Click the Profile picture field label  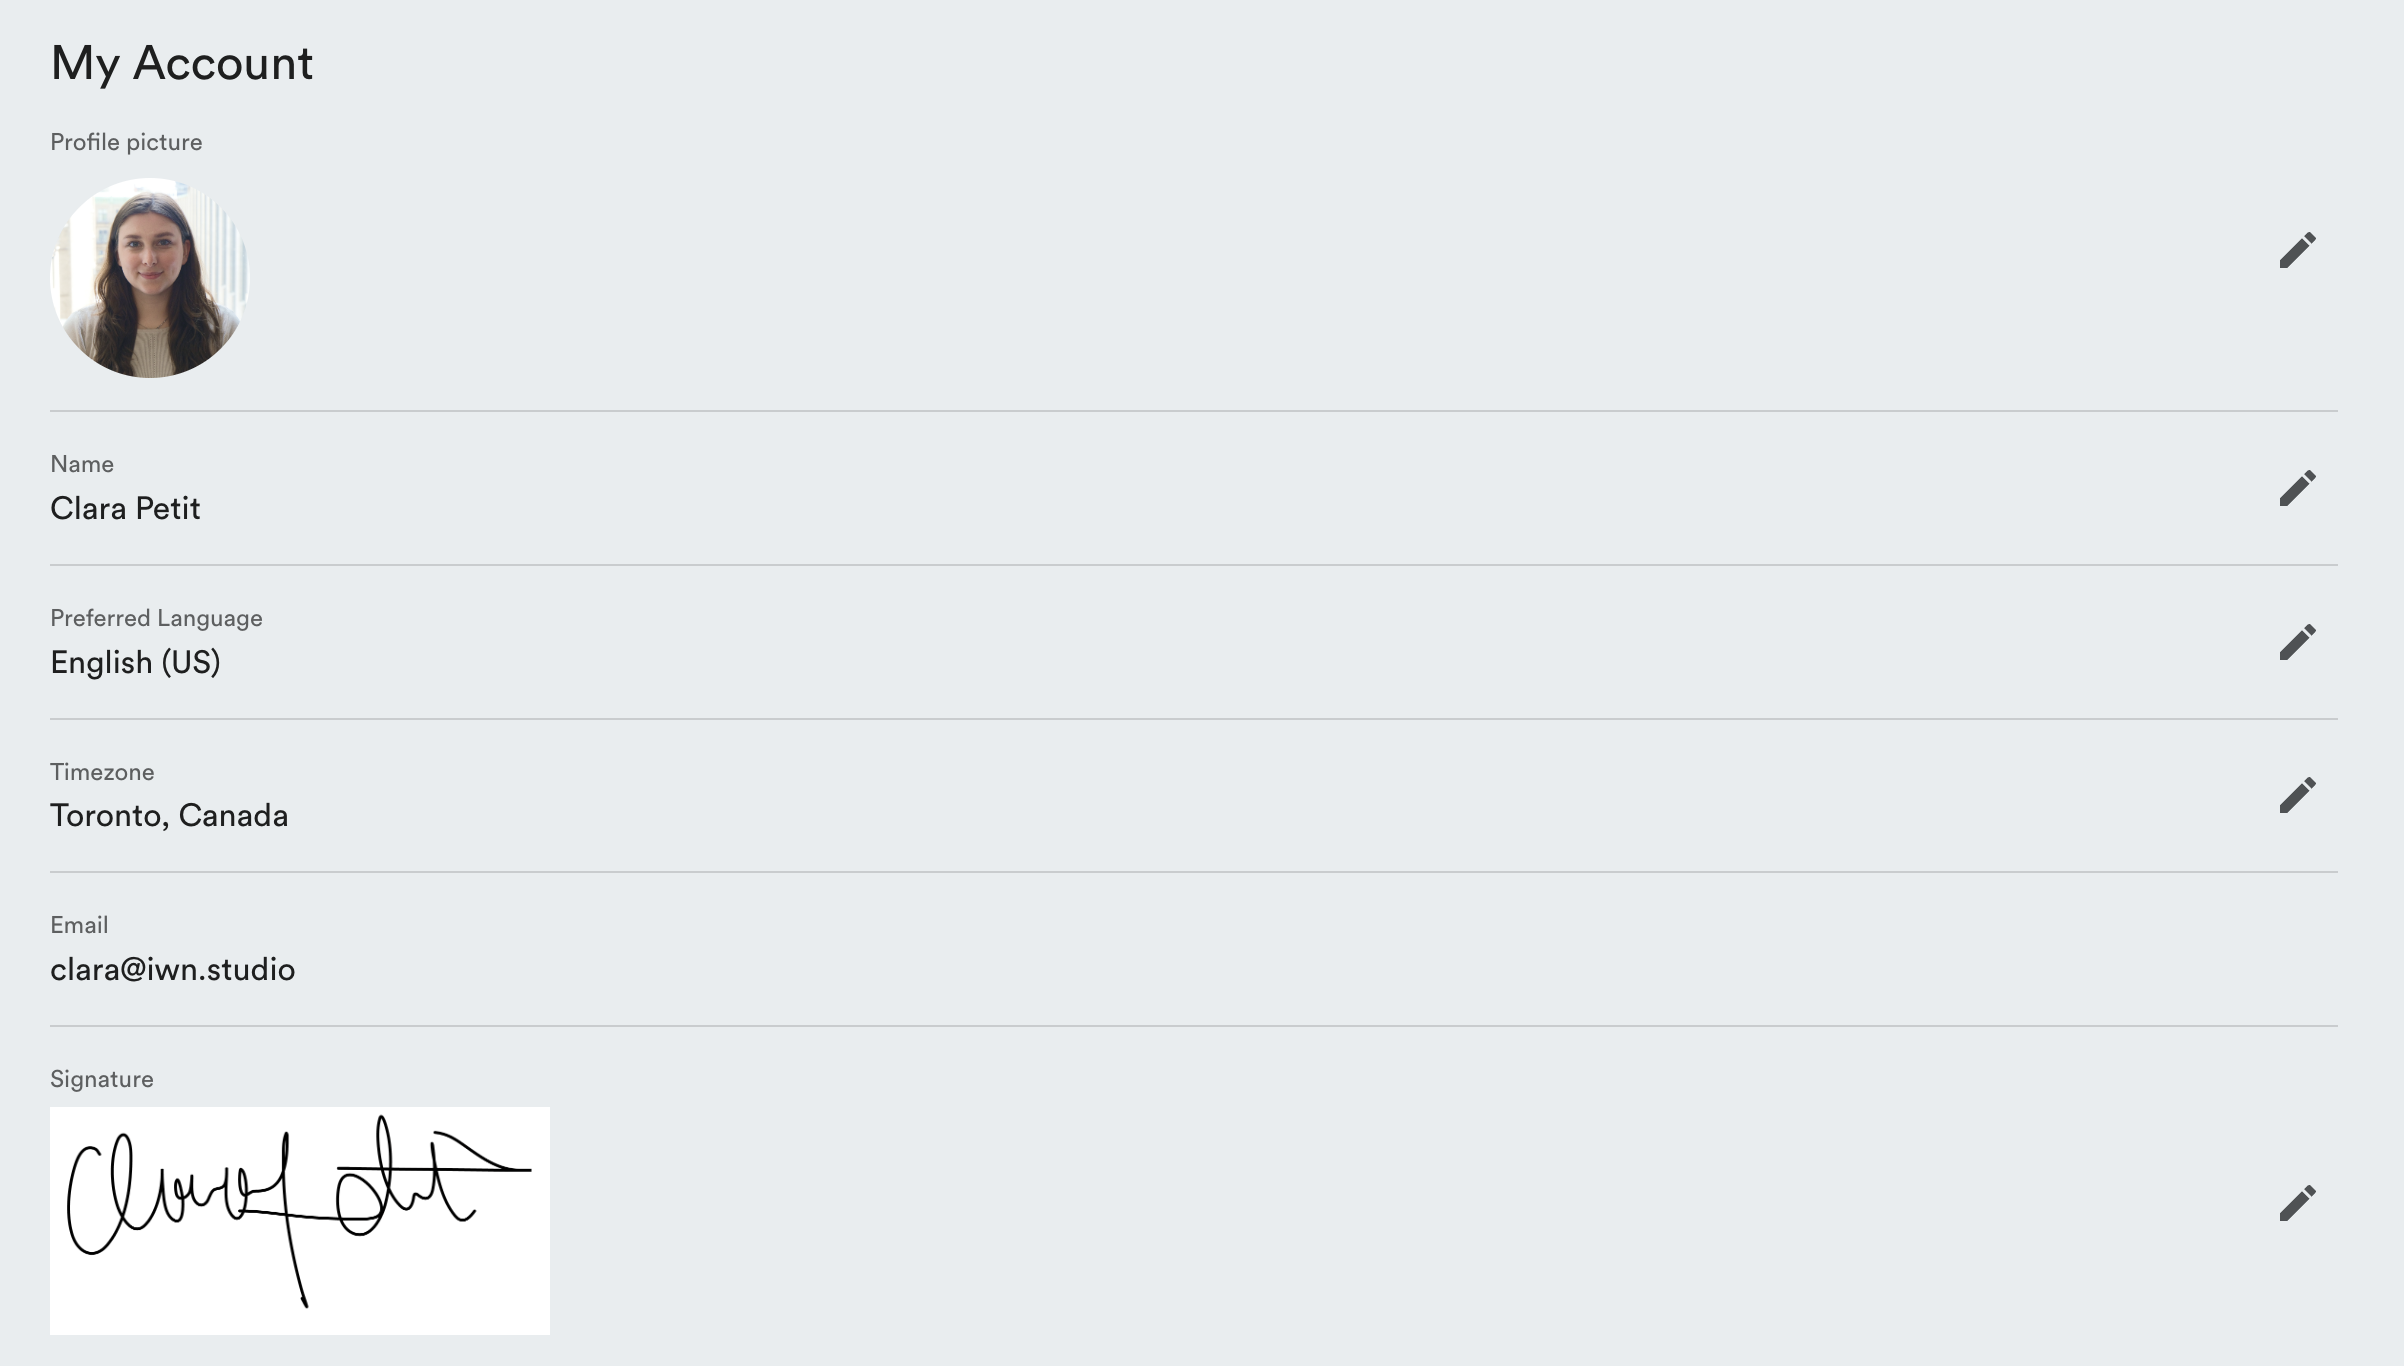coord(126,142)
